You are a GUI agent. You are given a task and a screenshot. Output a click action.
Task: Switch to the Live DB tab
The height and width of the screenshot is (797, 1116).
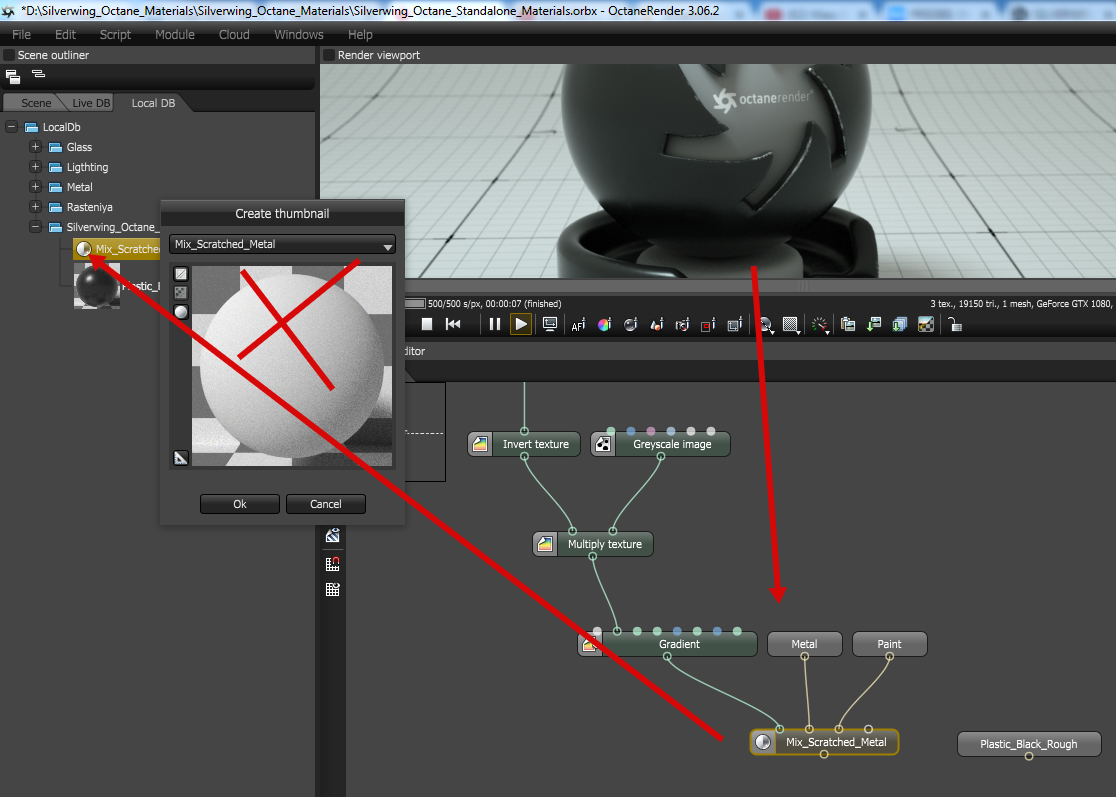[x=91, y=103]
